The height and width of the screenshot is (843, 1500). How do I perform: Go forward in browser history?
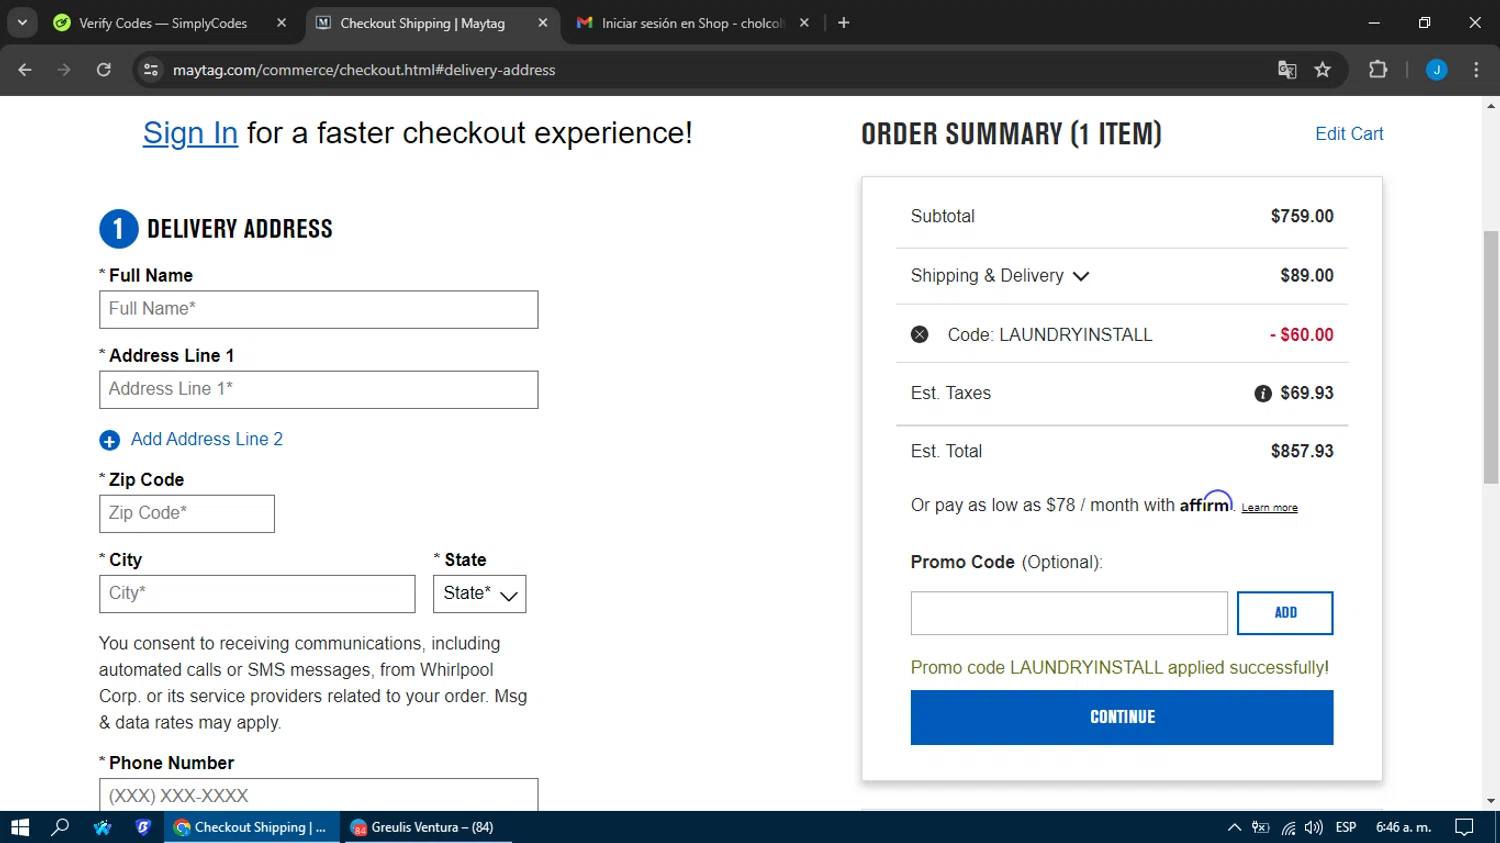(64, 70)
